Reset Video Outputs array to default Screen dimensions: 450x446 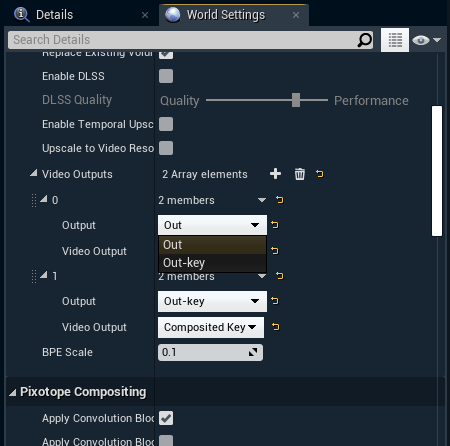click(320, 174)
